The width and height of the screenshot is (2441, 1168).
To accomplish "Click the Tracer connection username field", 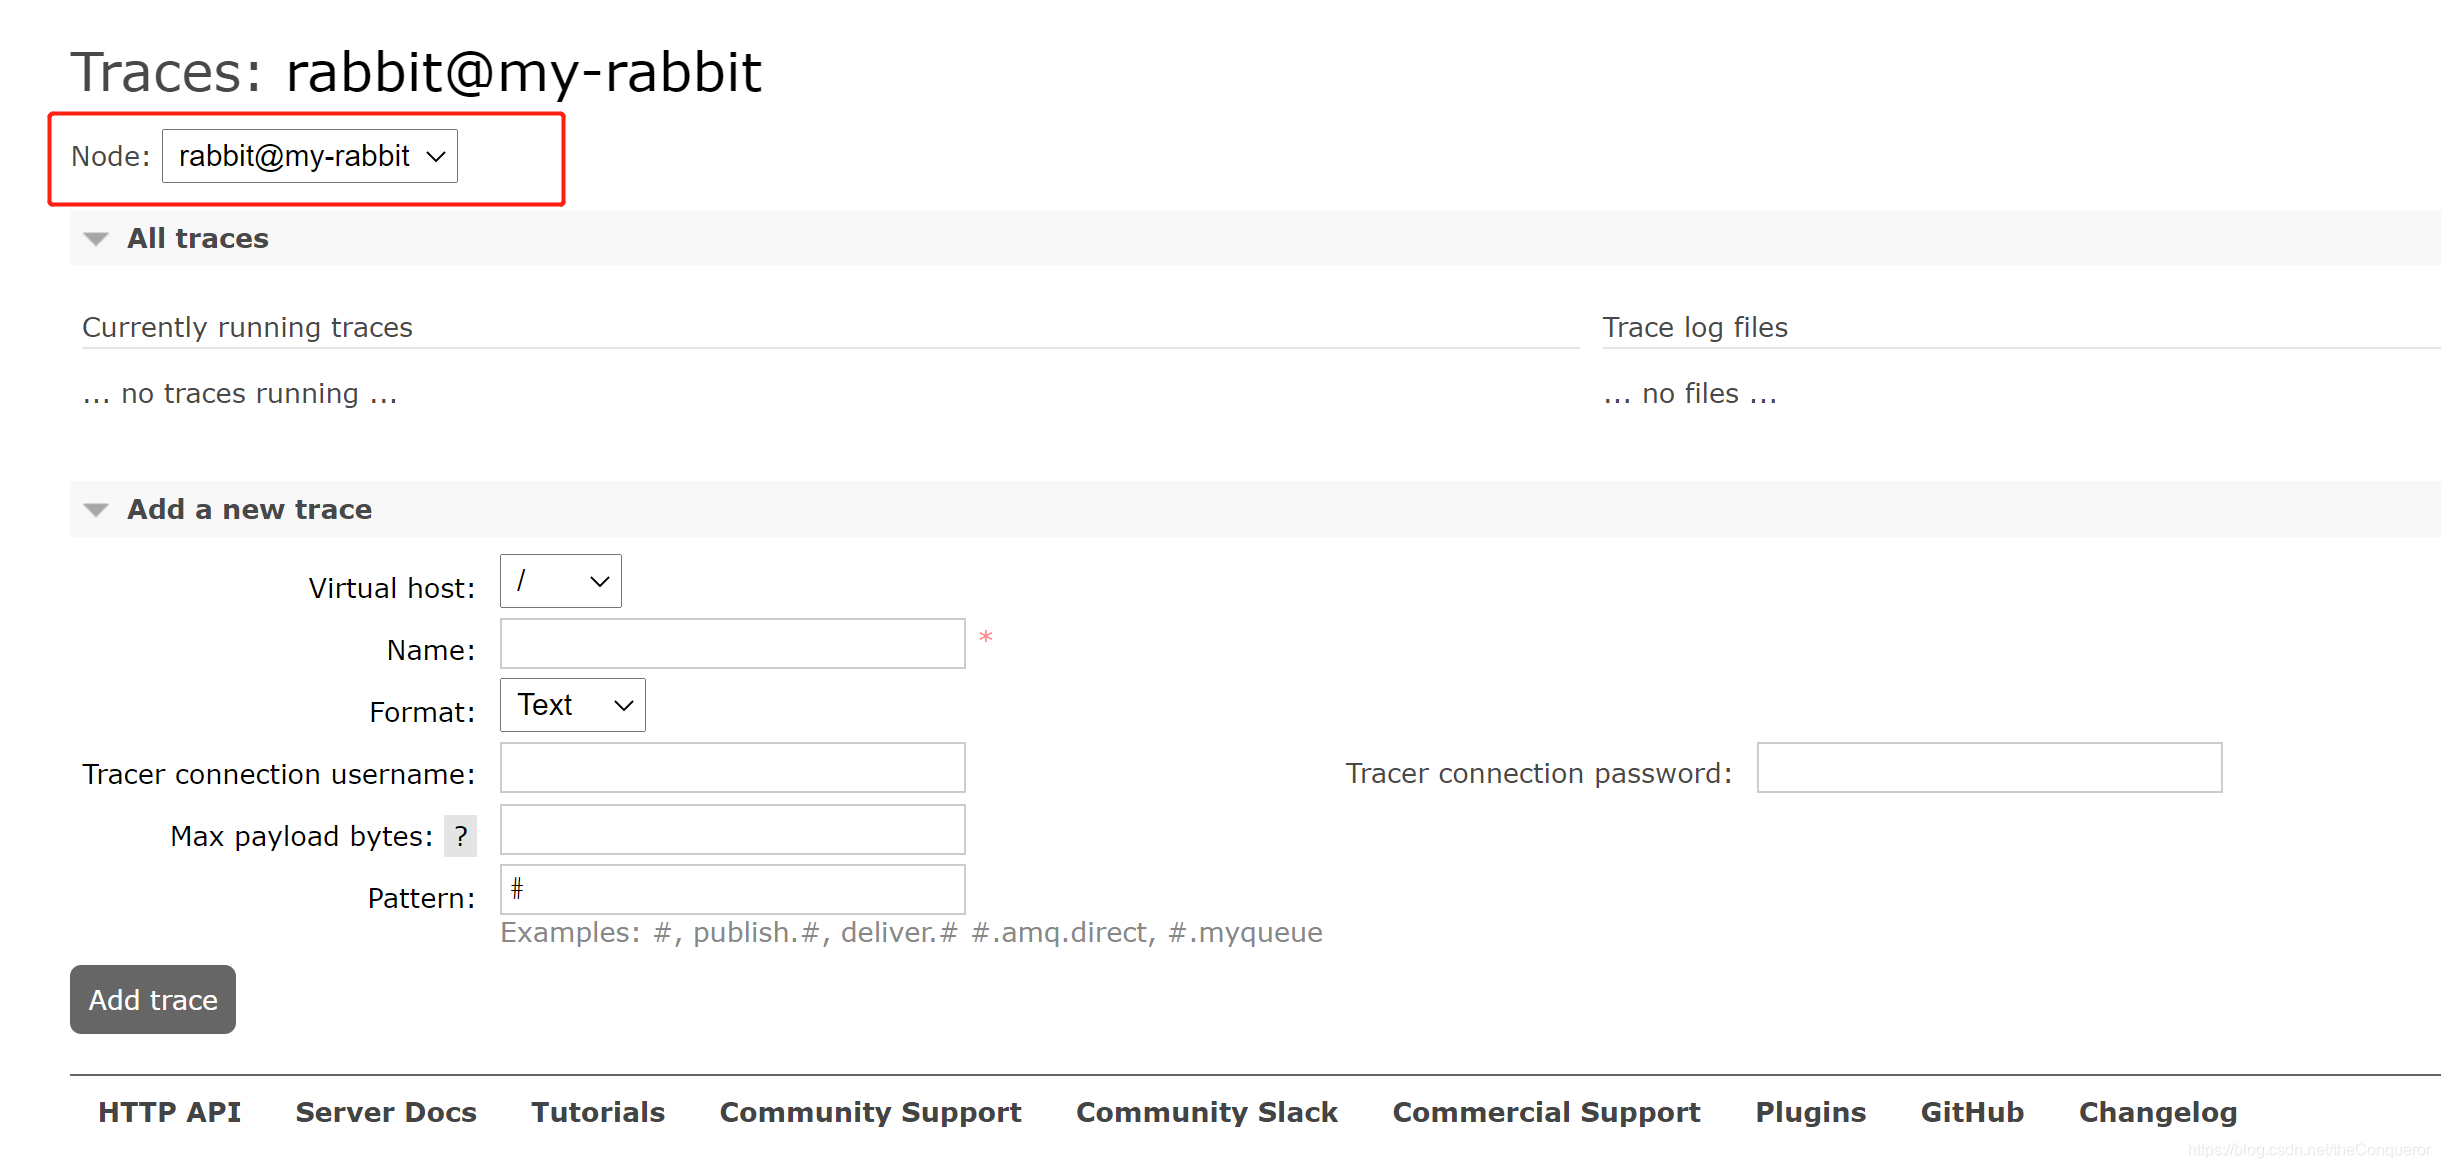I will [x=732, y=769].
